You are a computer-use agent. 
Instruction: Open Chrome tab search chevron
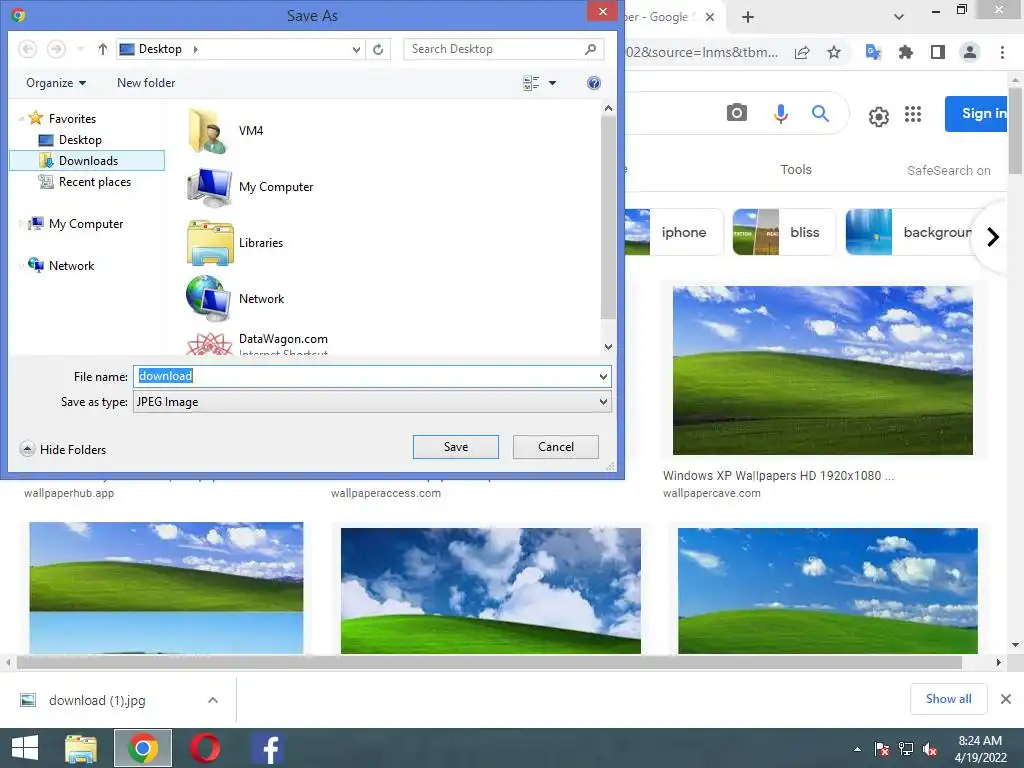(x=899, y=17)
